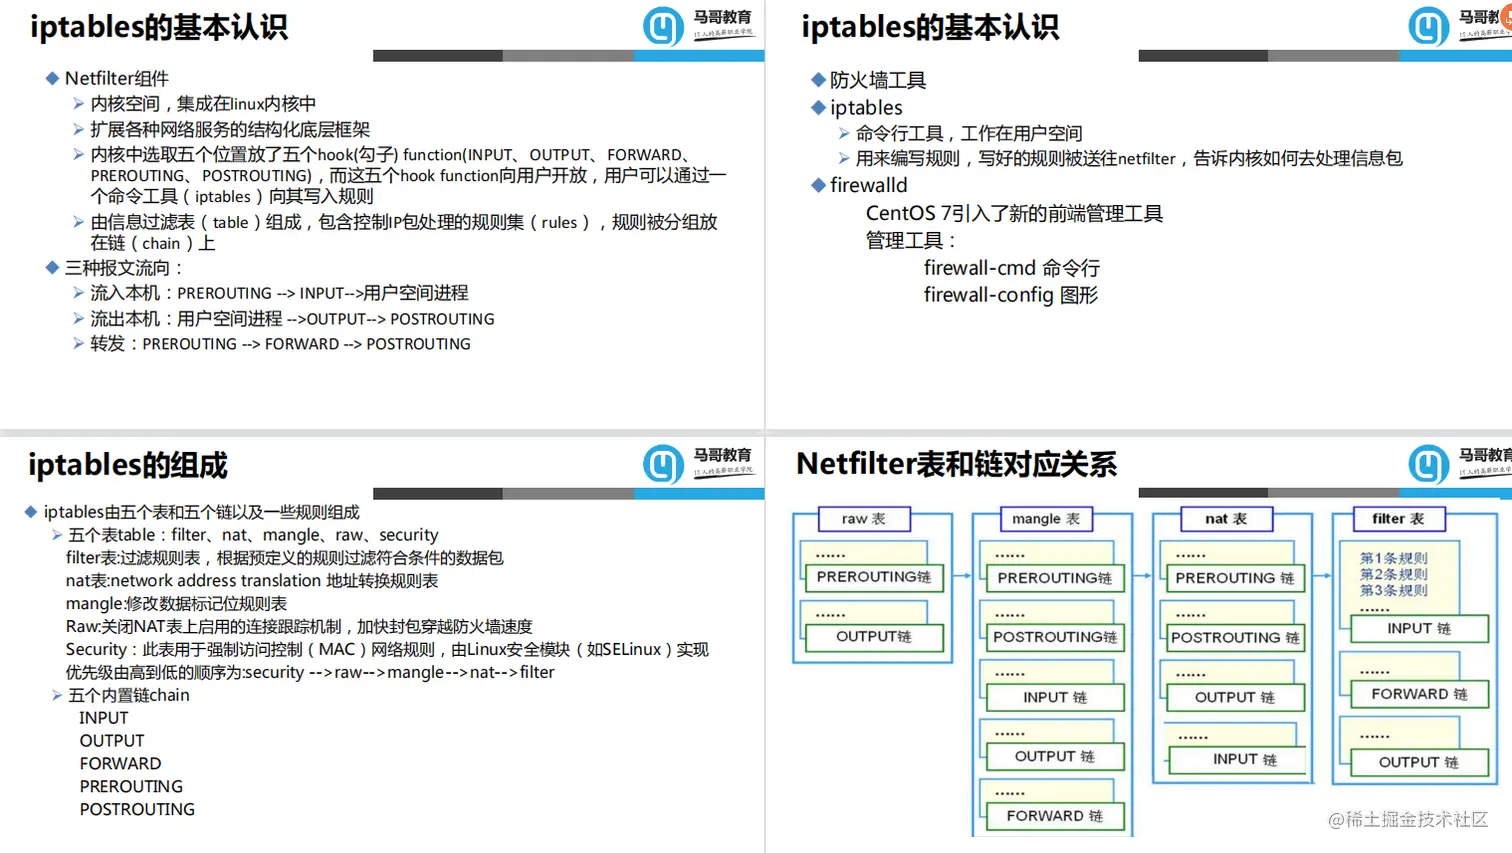This screenshot has width=1512, height=853.
Task: Click the raw 表 header box
Action: point(864,519)
